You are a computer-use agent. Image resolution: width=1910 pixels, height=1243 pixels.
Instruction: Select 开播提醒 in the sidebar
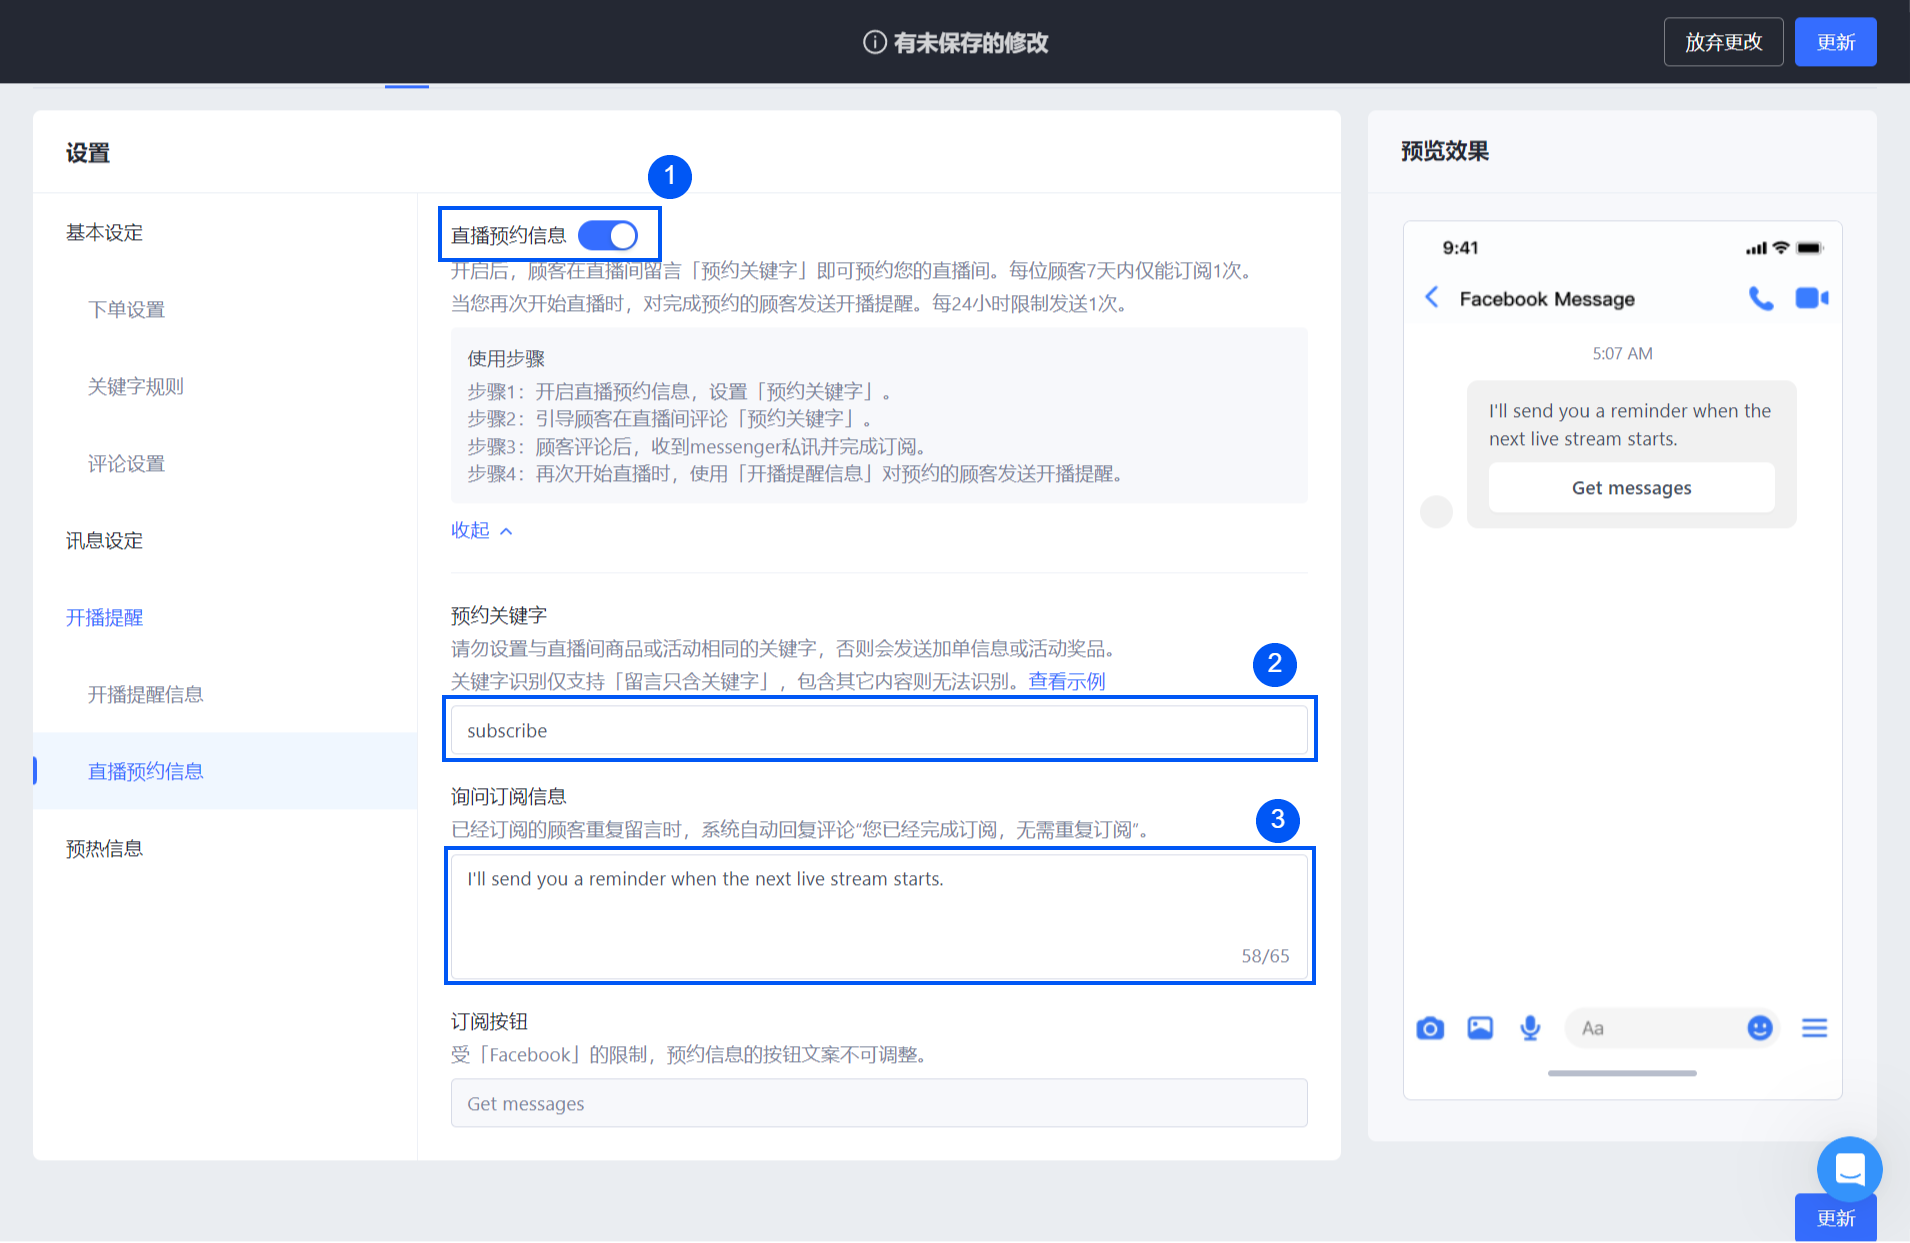coord(104,618)
